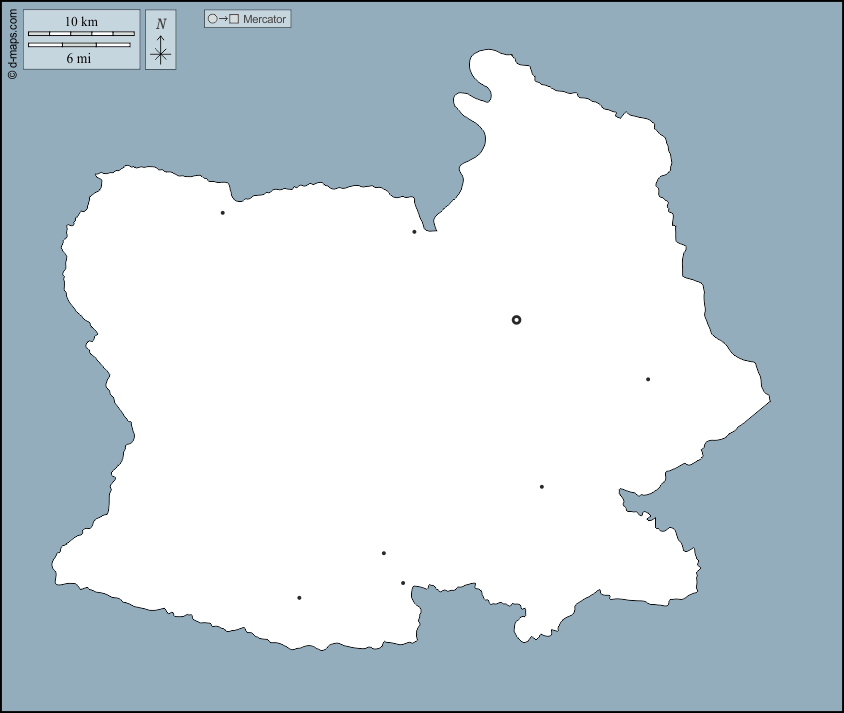Image resolution: width=844 pixels, height=713 pixels.
Task: Click the pointed eastern tip of the territory
Action: pos(767,400)
